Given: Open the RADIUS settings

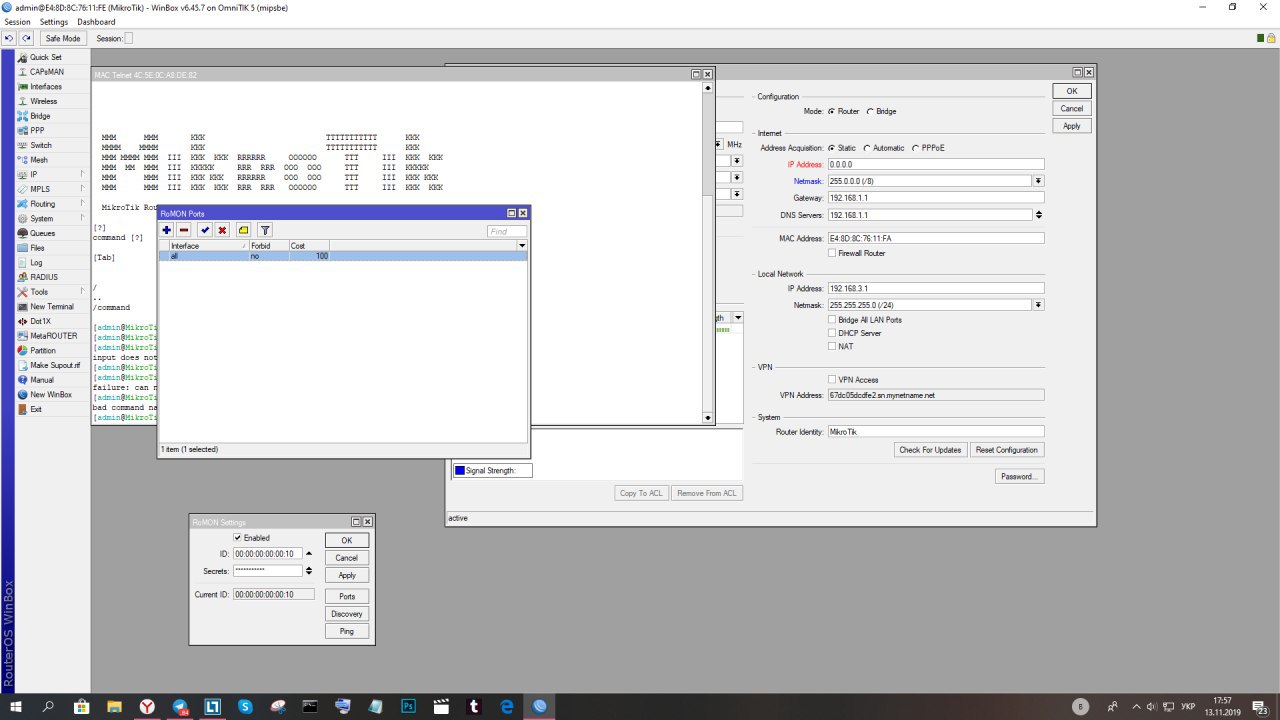Looking at the screenshot, I should pyautogui.click(x=43, y=277).
